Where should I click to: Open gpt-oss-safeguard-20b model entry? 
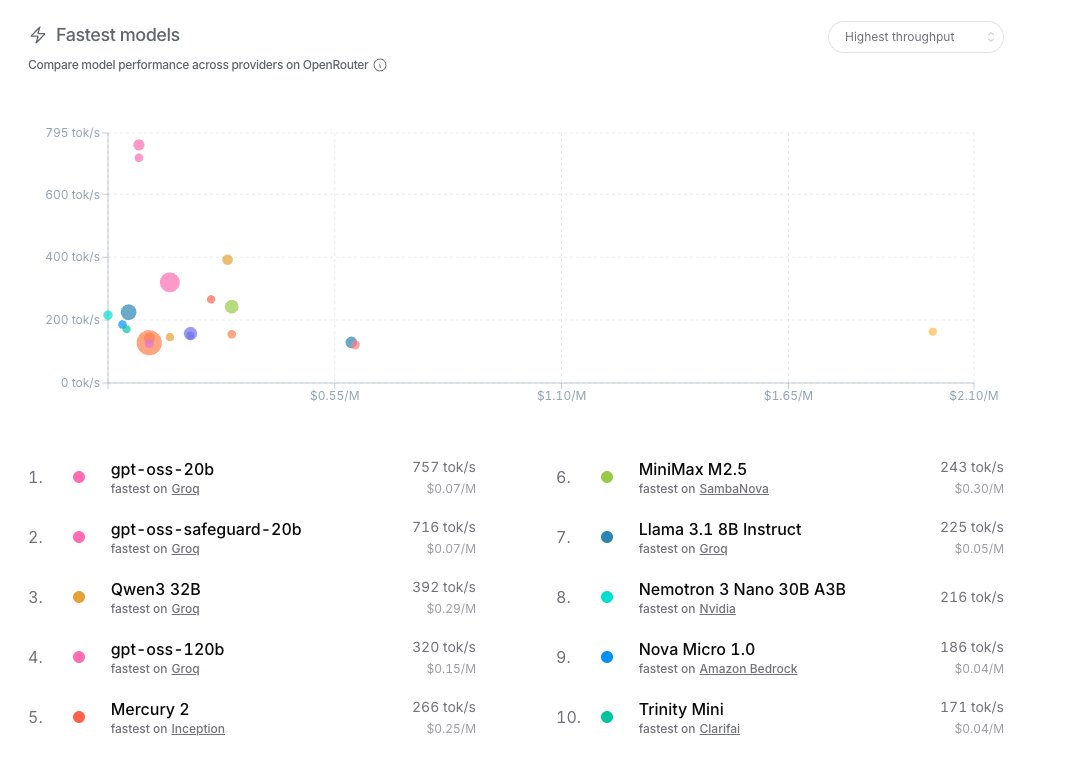point(205,529)
